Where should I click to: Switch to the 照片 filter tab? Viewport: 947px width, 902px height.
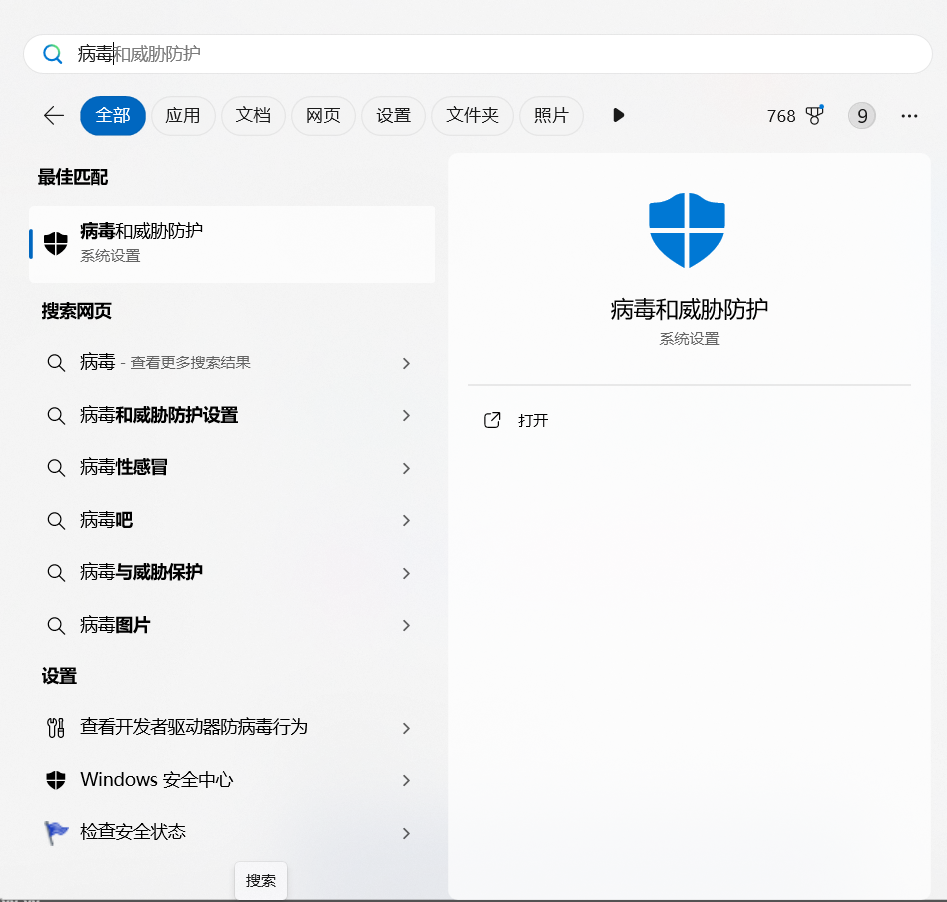551,115
